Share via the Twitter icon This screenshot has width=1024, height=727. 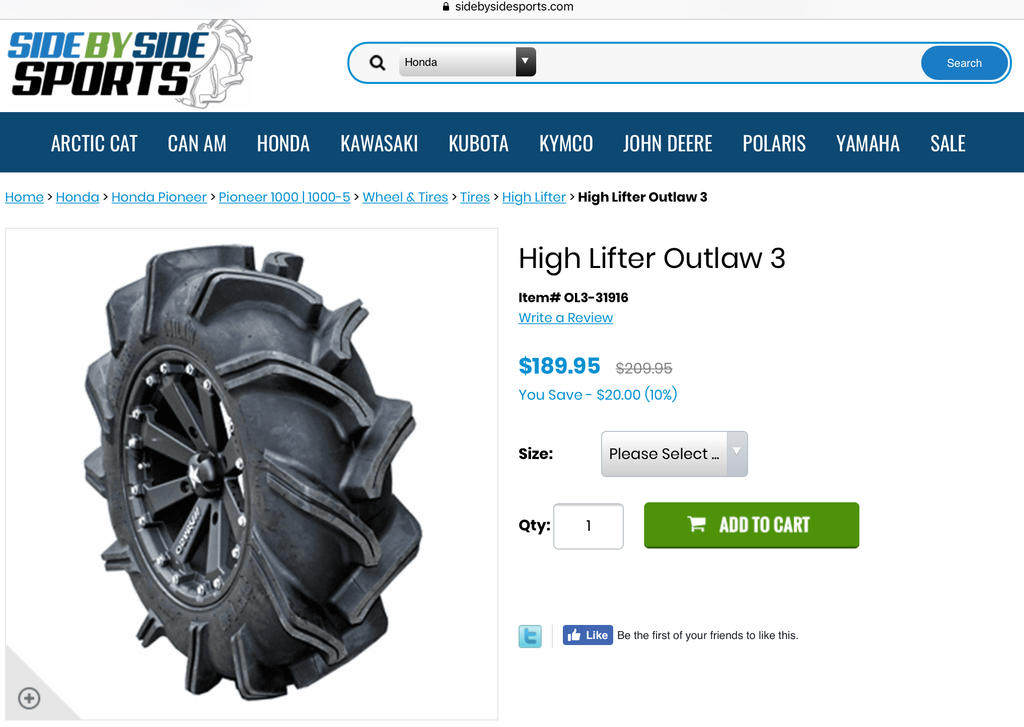pyautogui.click(x=530, y=636)
